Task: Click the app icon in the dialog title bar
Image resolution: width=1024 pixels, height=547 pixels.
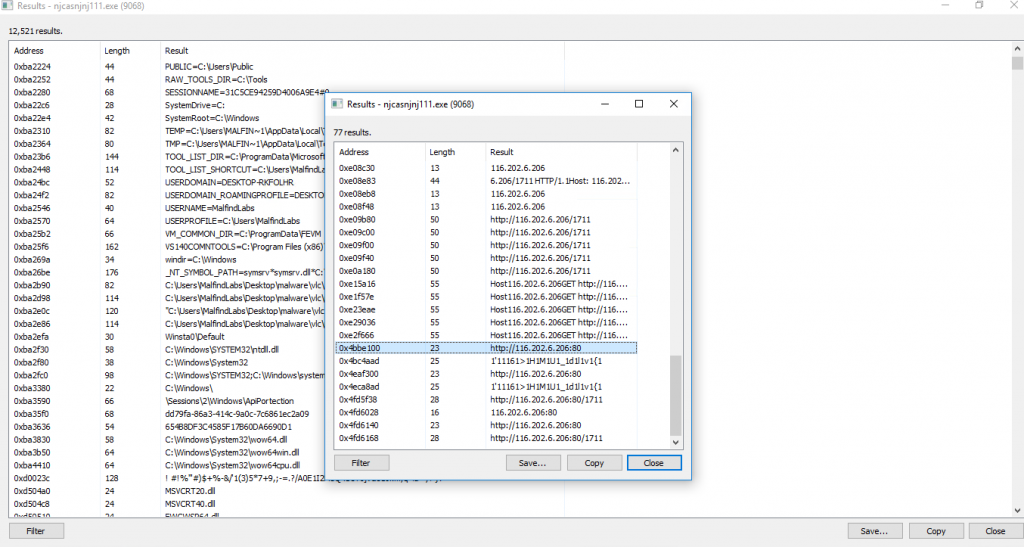Action: pyautogui.click(x=336, y=104)
